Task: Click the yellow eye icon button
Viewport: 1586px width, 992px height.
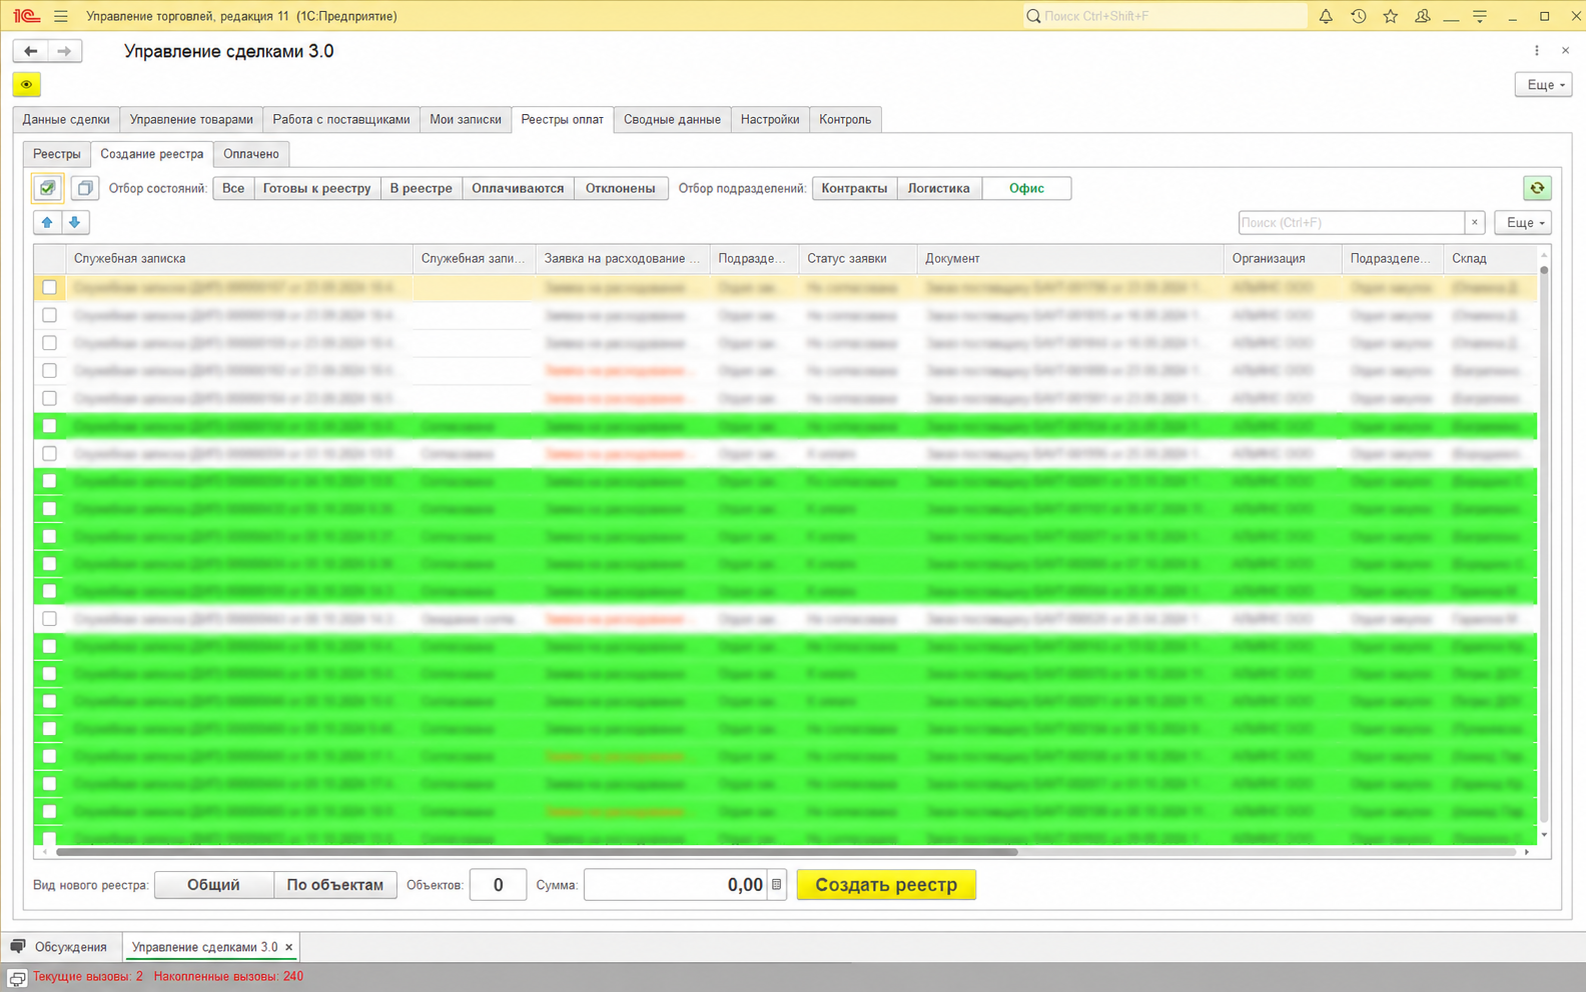Action: pos(27,85)
